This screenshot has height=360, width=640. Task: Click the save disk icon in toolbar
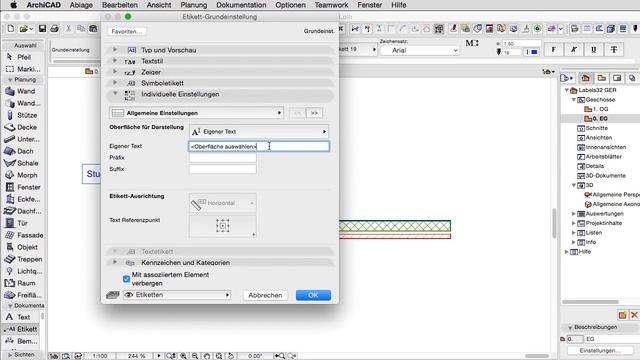coord(42,29)
